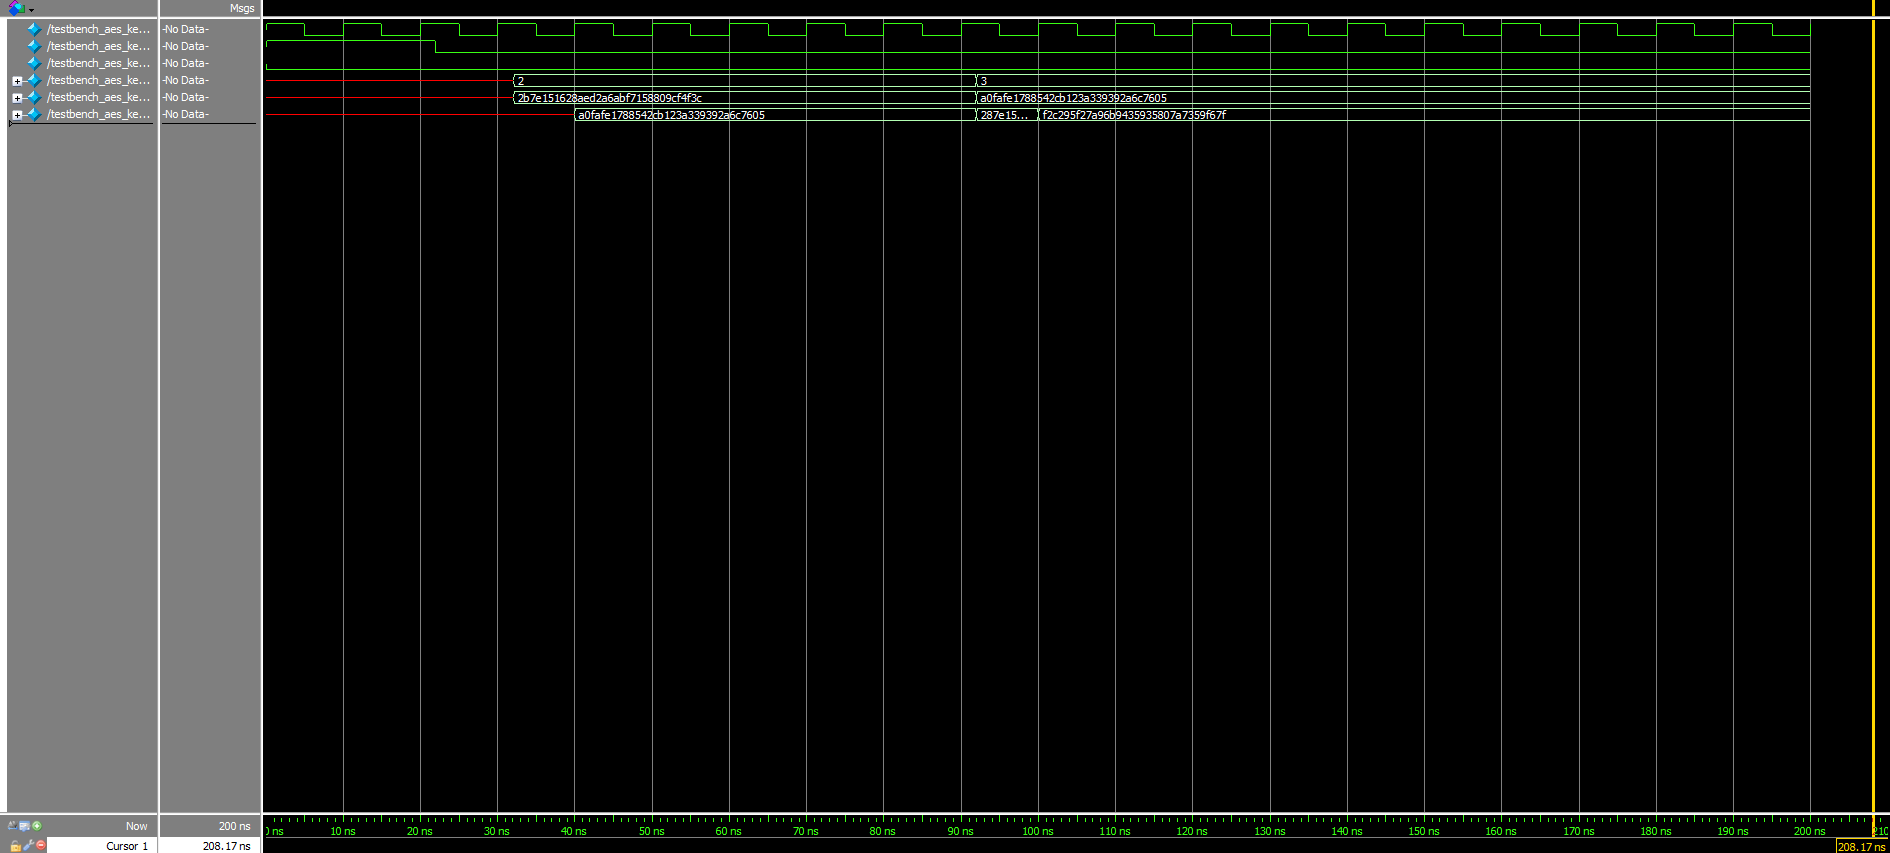
Task: Click the yellow 208.17 ns cursor time tag
Action: (x=1860, y=847)
